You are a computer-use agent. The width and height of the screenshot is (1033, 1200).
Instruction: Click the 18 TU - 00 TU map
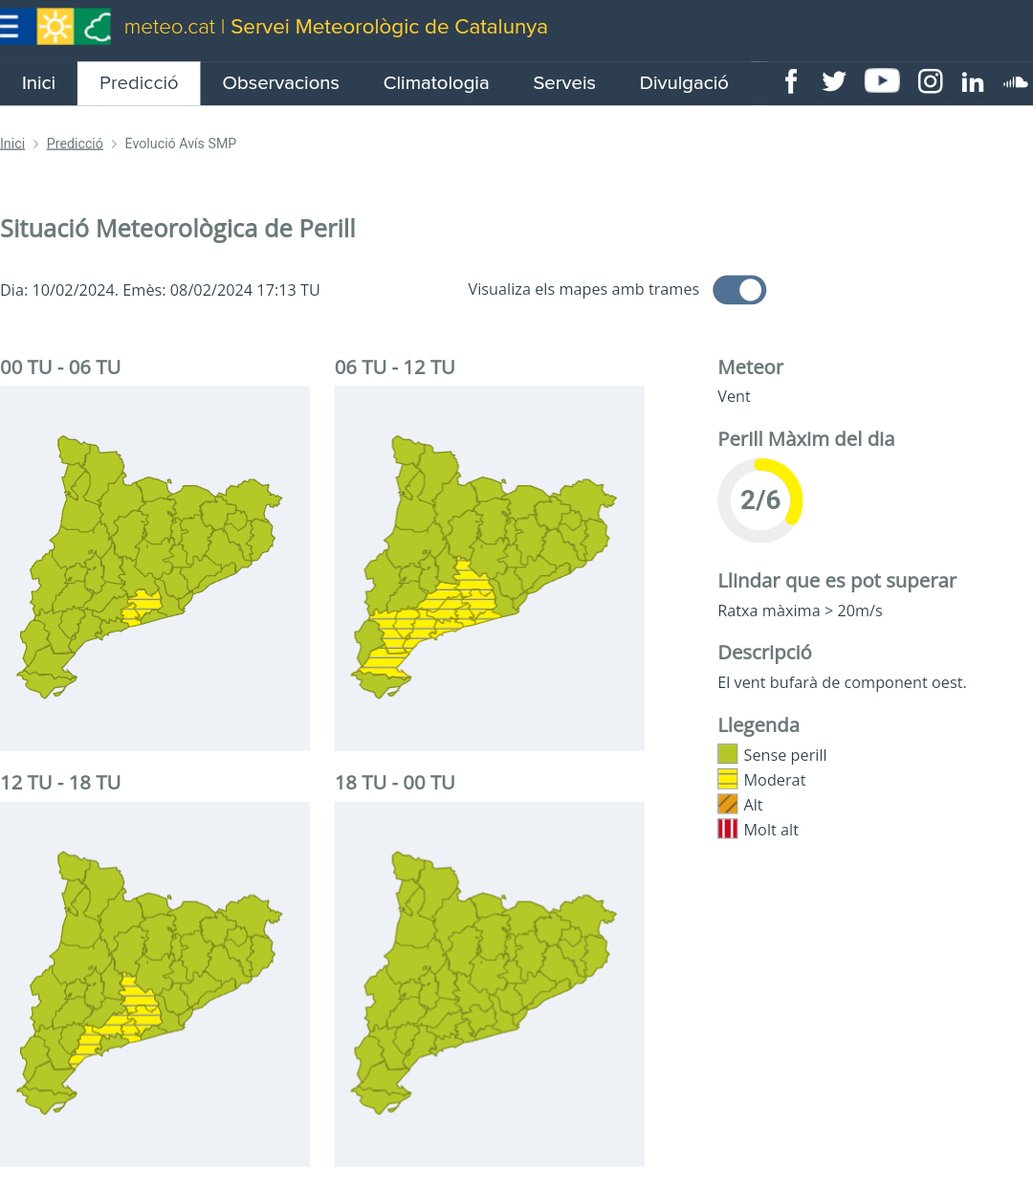point(489,984)
